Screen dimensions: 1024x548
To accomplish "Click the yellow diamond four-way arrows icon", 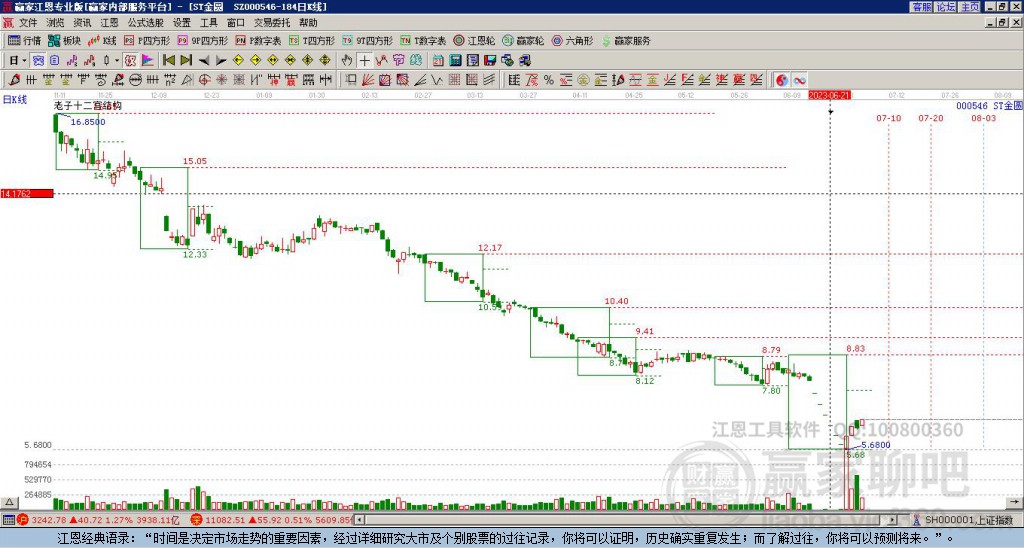I will (325, 61).
